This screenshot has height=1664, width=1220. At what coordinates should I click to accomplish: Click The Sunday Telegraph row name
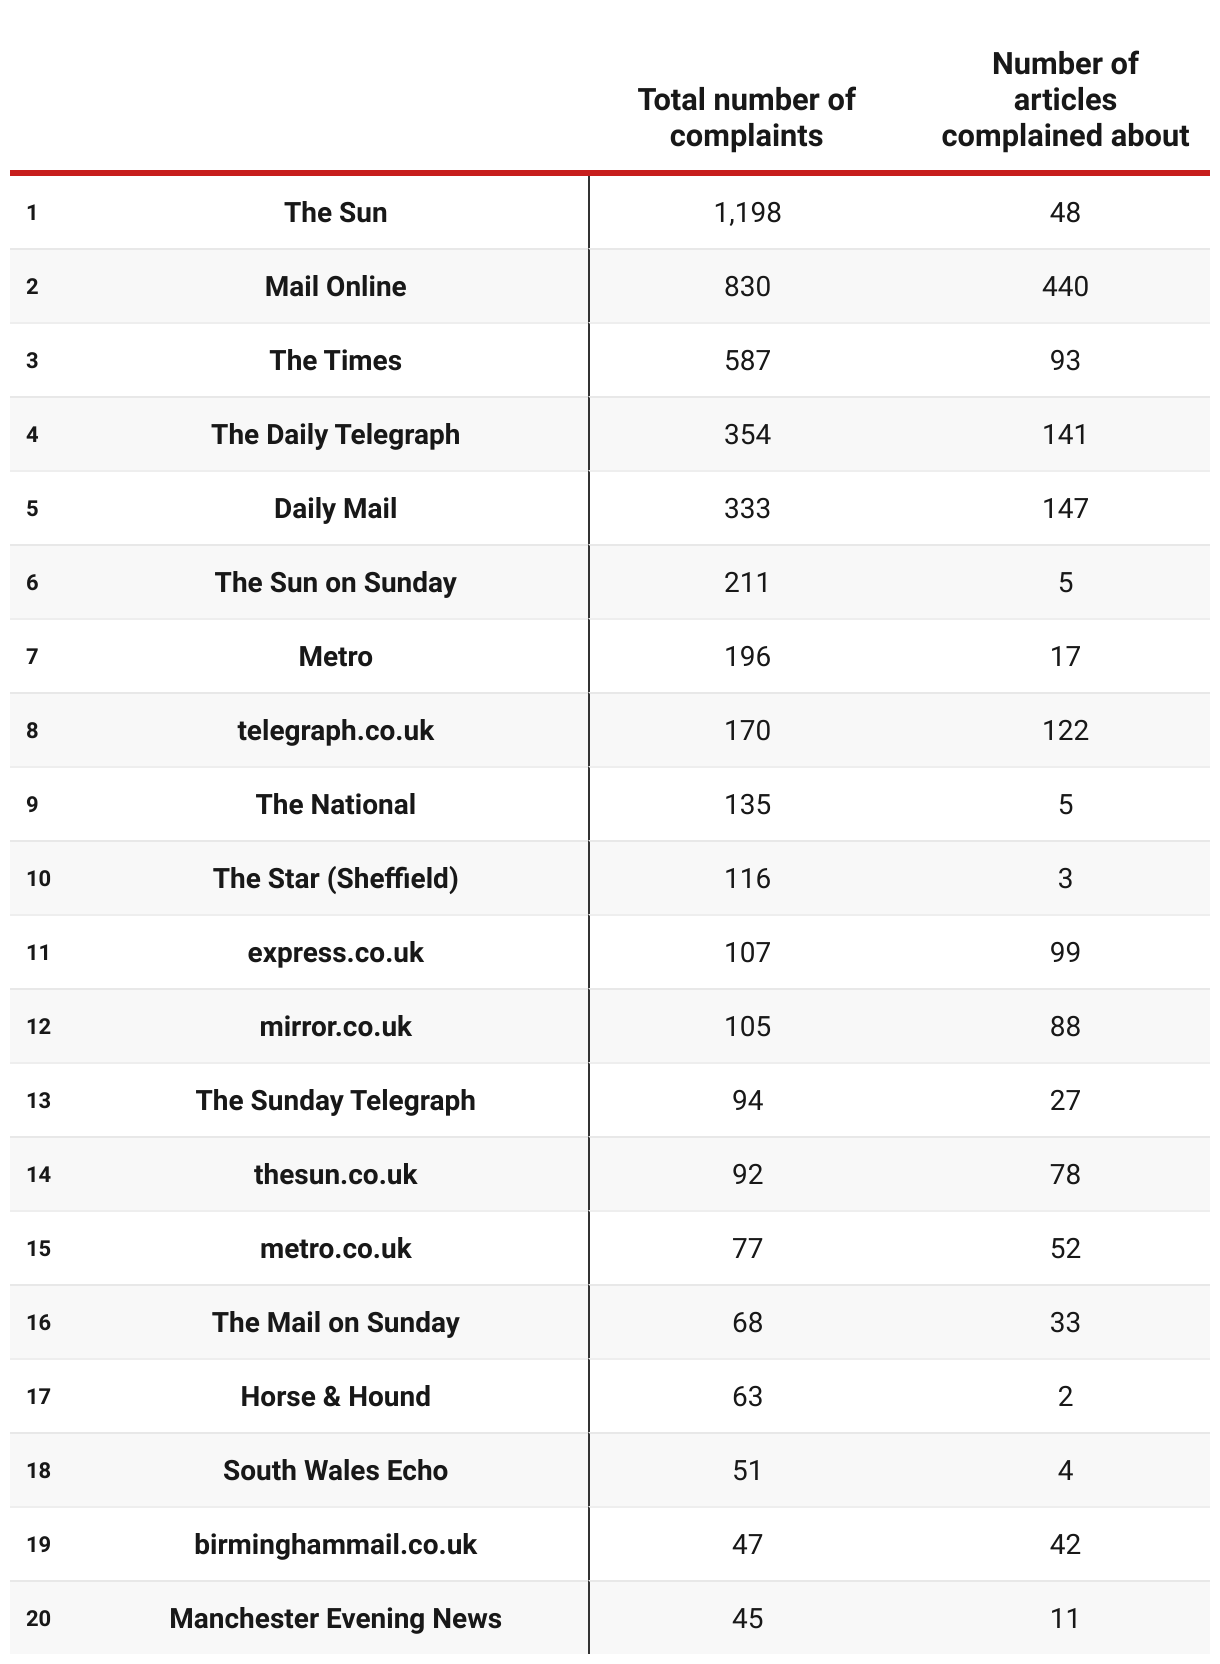335,1100
